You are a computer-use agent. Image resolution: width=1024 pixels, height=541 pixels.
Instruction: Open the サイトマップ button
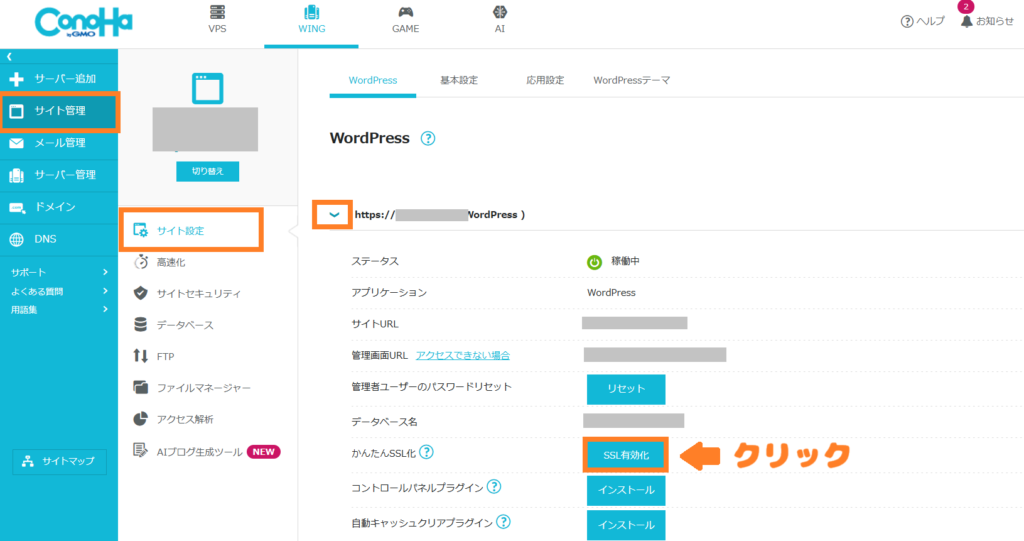pyautogui.click(x=59, y=461)
